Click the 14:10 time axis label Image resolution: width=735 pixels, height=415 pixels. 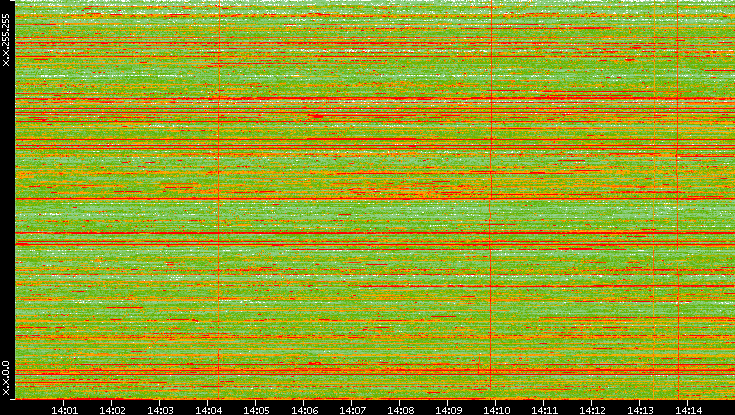coord(497,410)
